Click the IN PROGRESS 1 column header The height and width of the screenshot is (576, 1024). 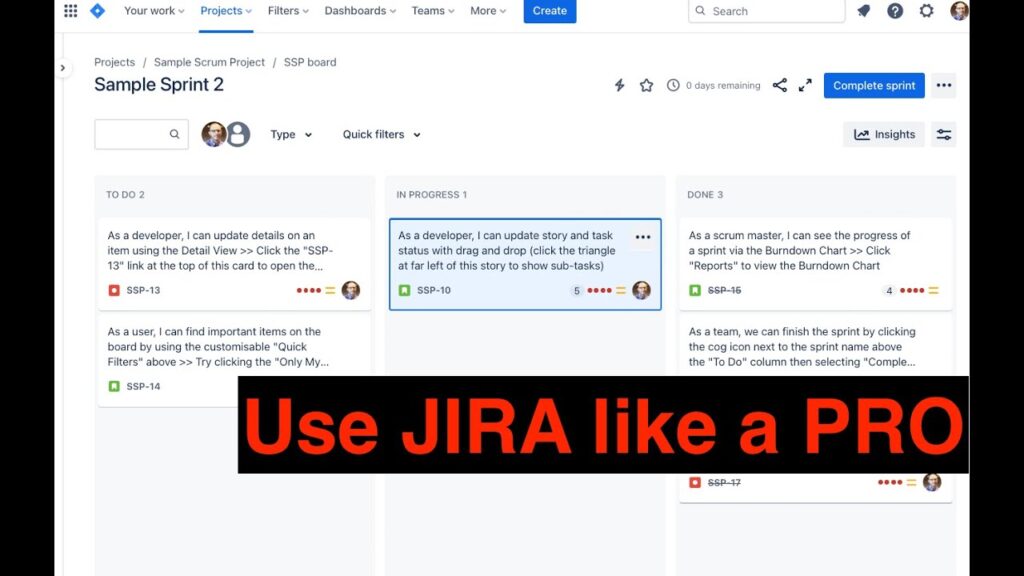[432, 195]
